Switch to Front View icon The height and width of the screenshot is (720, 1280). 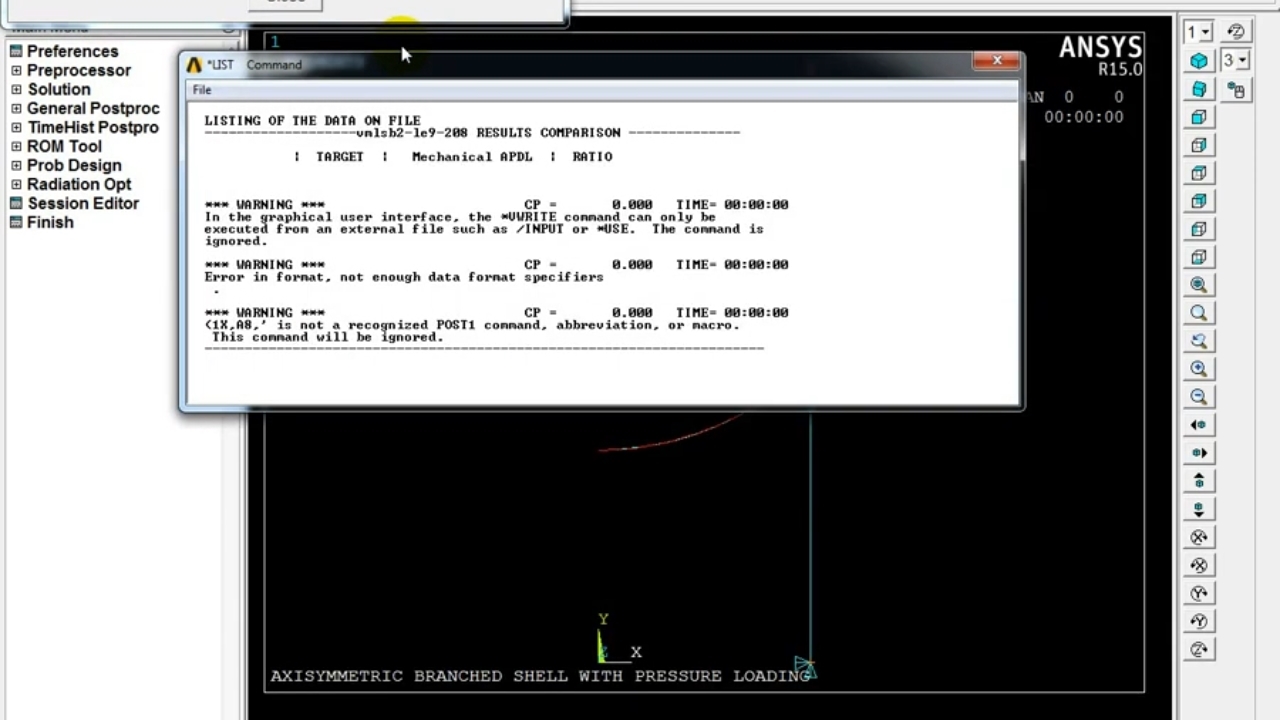pos(1199,117)
